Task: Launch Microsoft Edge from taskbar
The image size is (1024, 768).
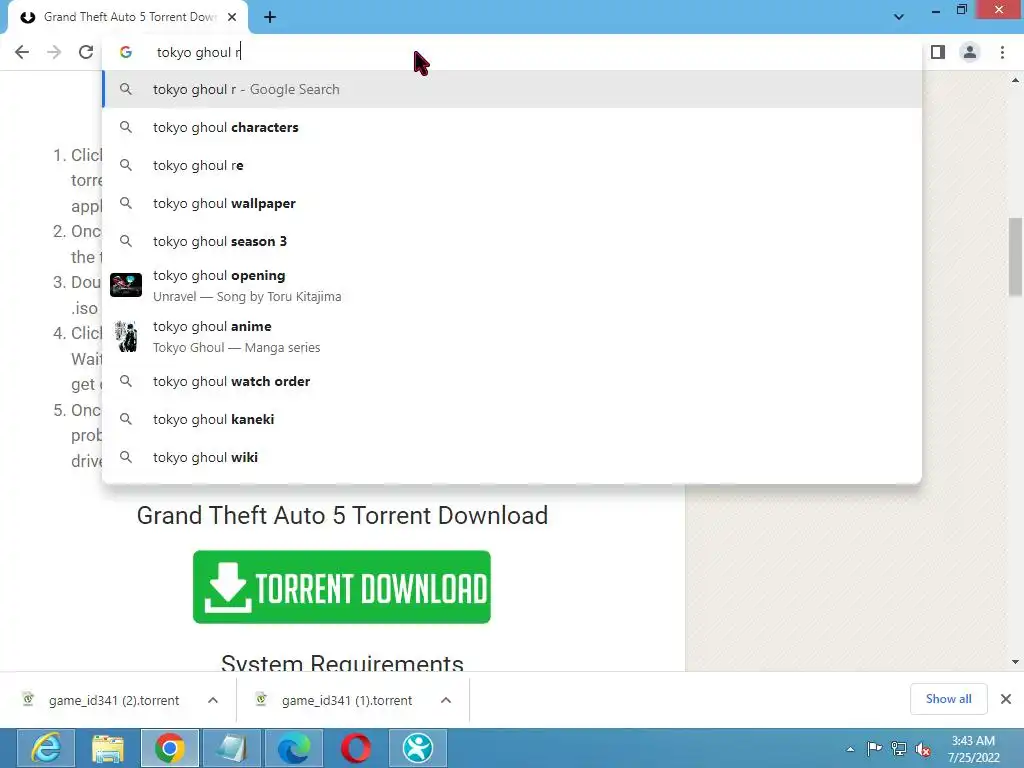Action: [294, 748]
